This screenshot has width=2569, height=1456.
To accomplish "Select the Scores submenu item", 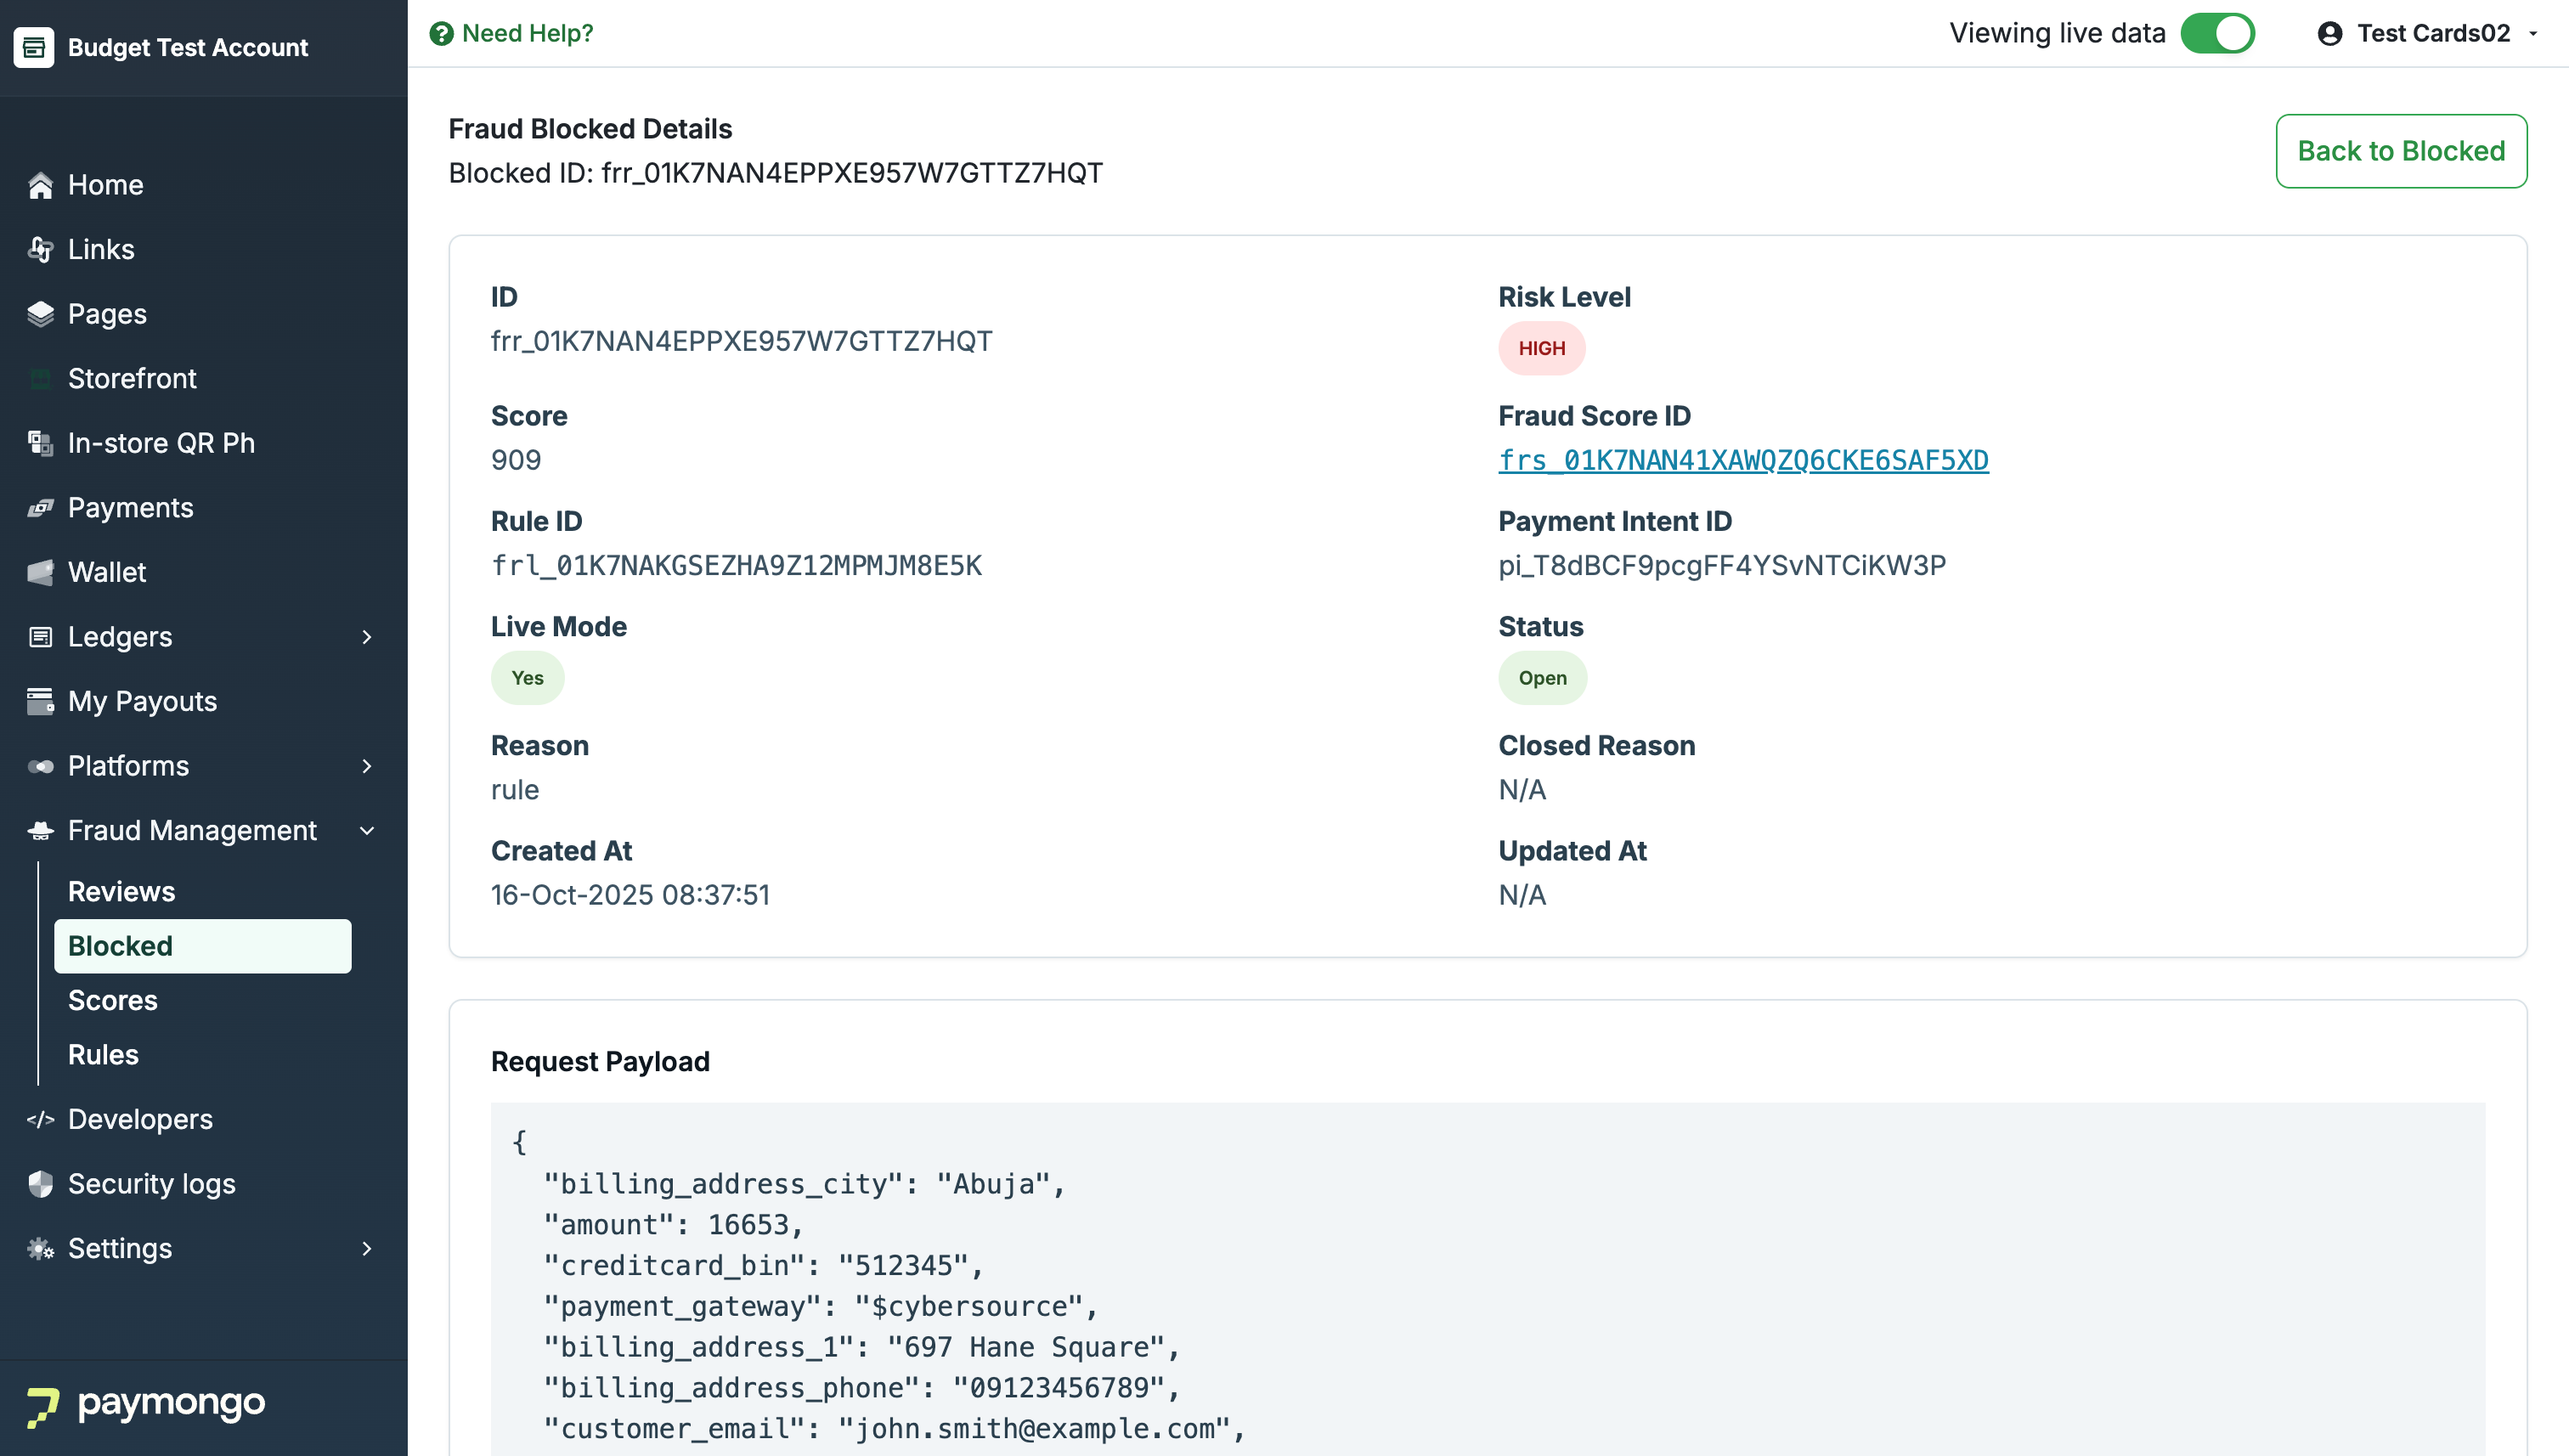I will point(113,1001).
